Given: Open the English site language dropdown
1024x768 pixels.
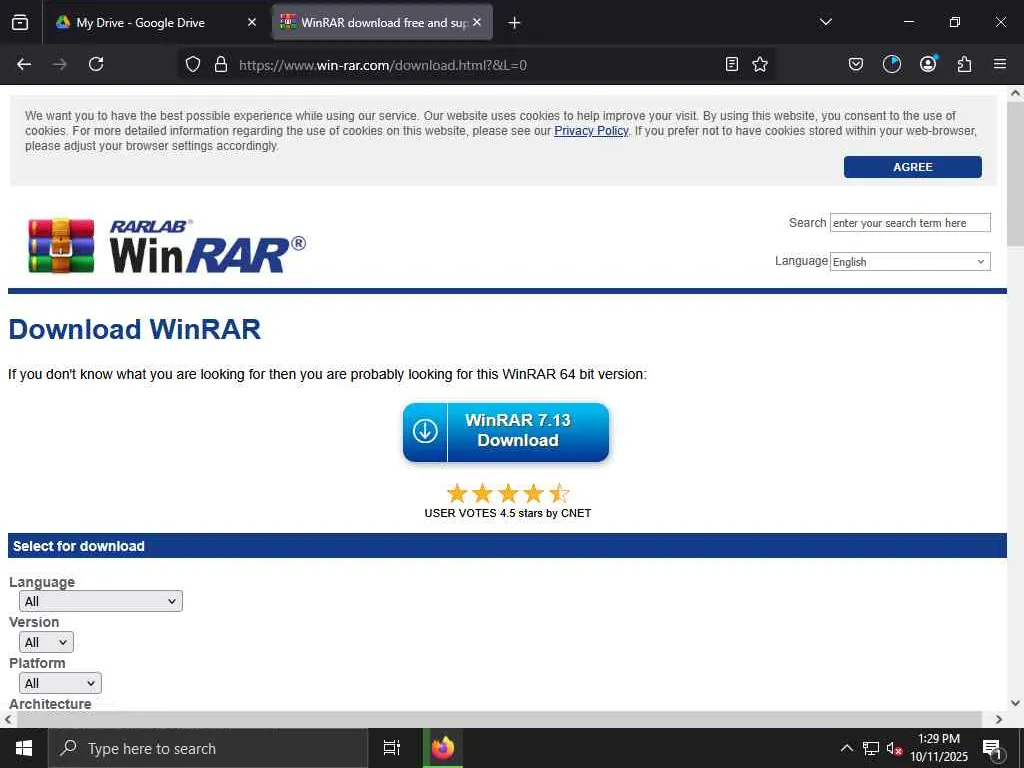Looking at the screenshot, I should (910, 262).
